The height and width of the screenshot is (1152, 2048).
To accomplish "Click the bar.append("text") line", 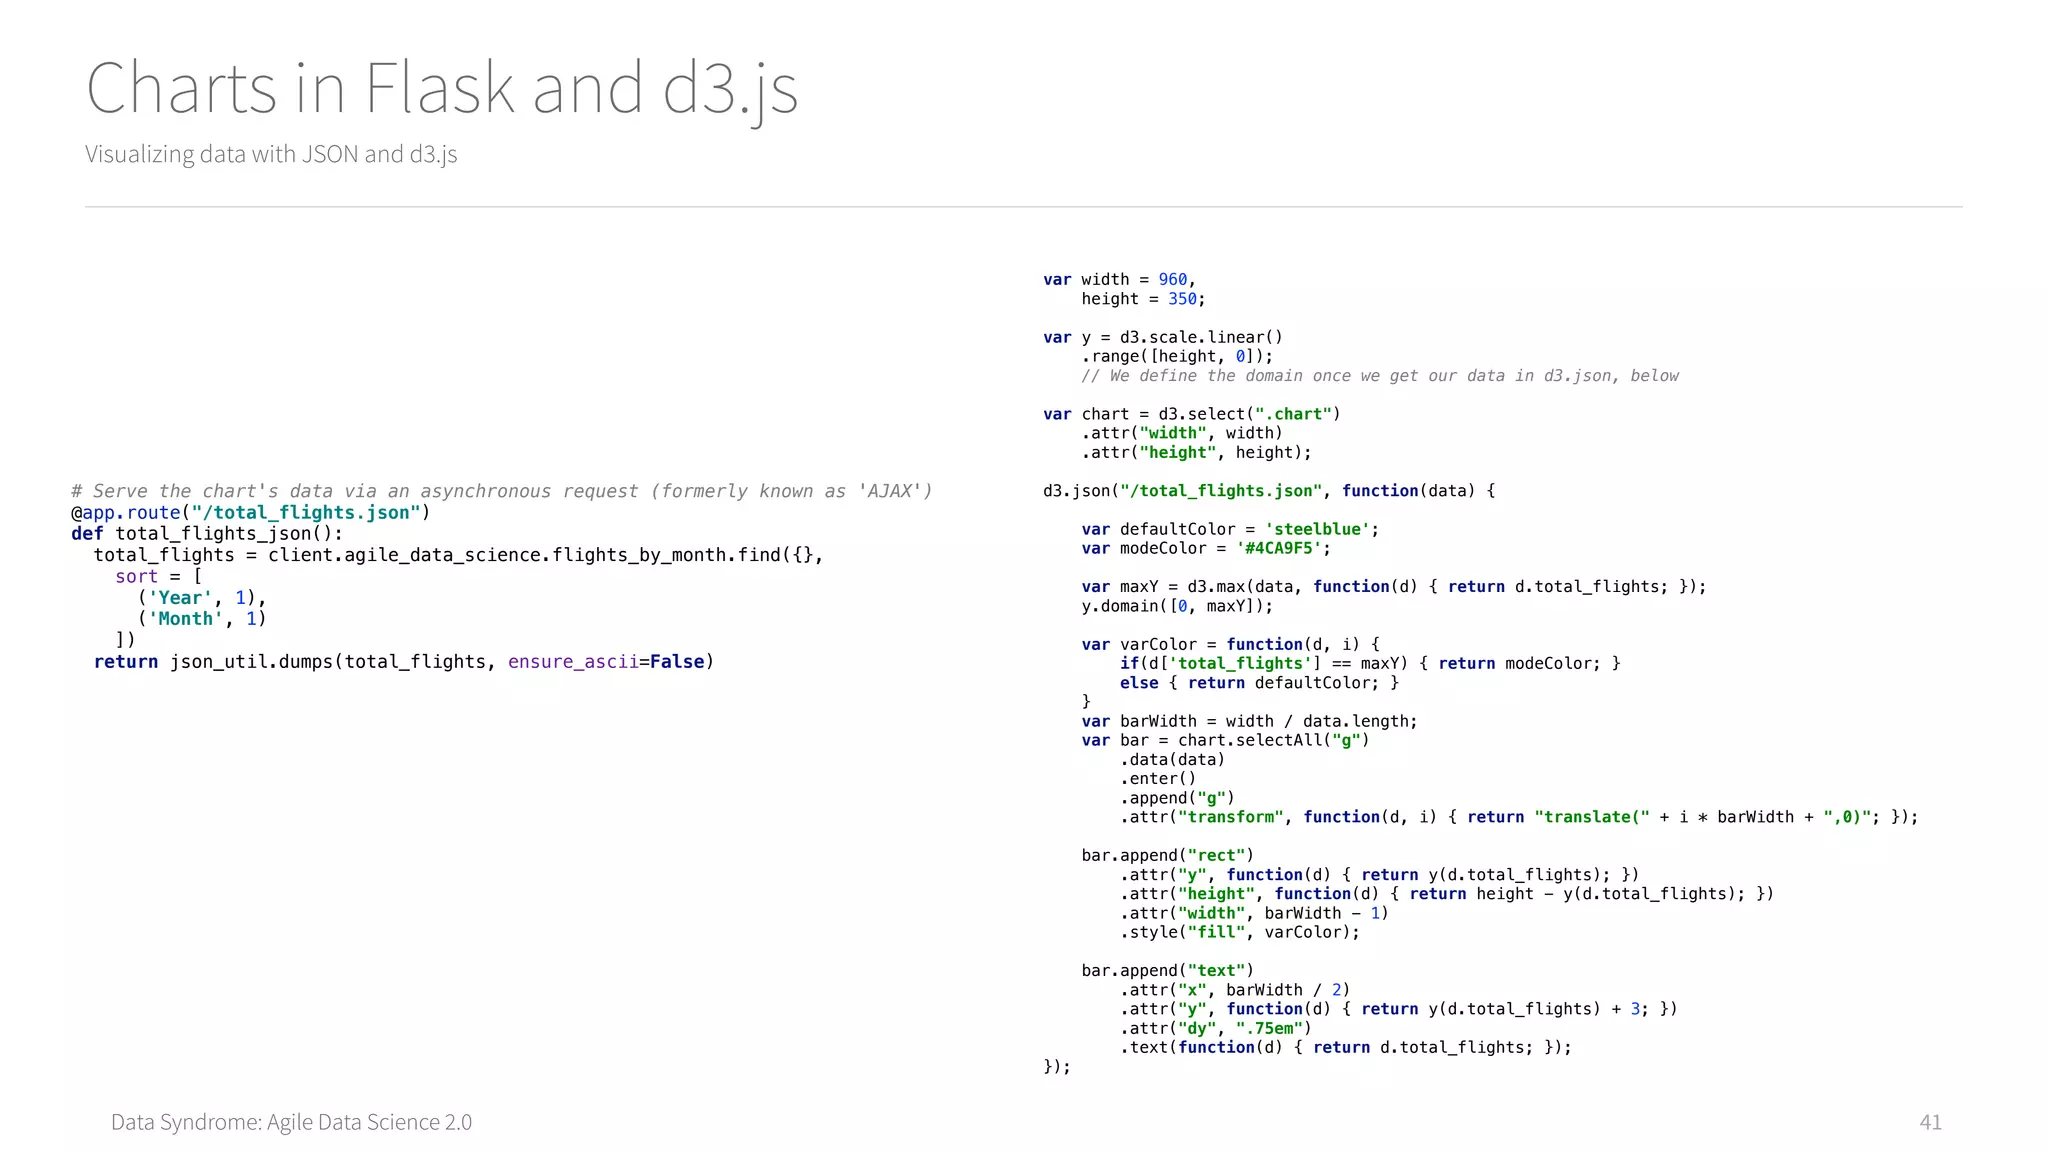I will [1167, 971].
